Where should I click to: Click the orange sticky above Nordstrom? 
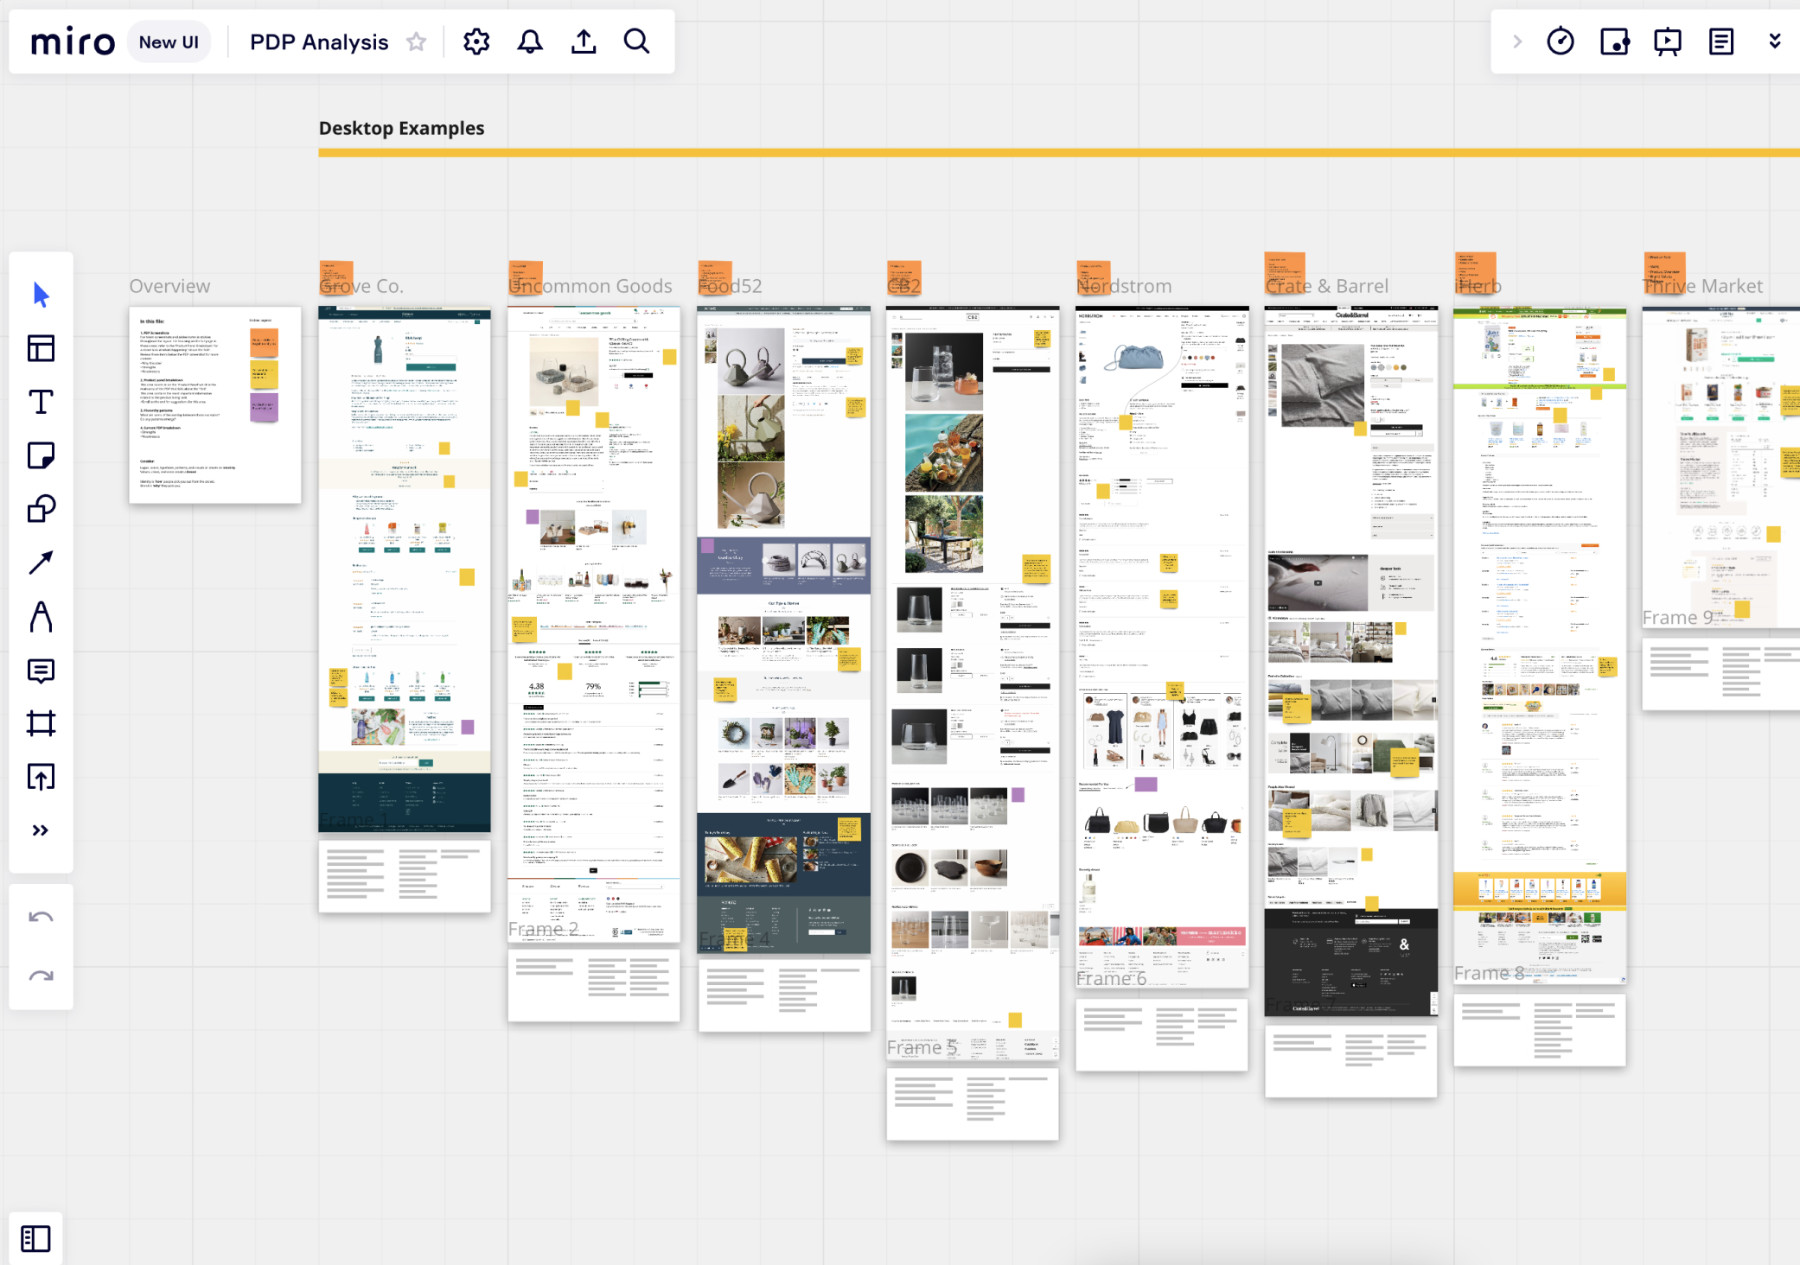[x=1093, y=276]
